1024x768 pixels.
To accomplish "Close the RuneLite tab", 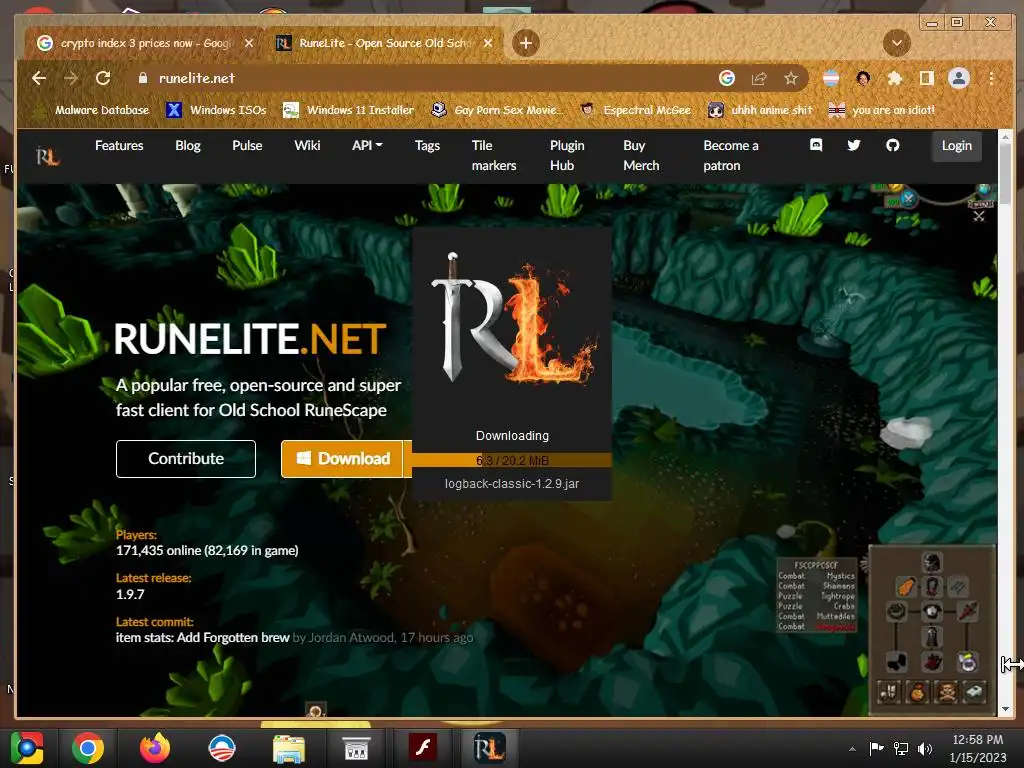I will tap(488, 43).
